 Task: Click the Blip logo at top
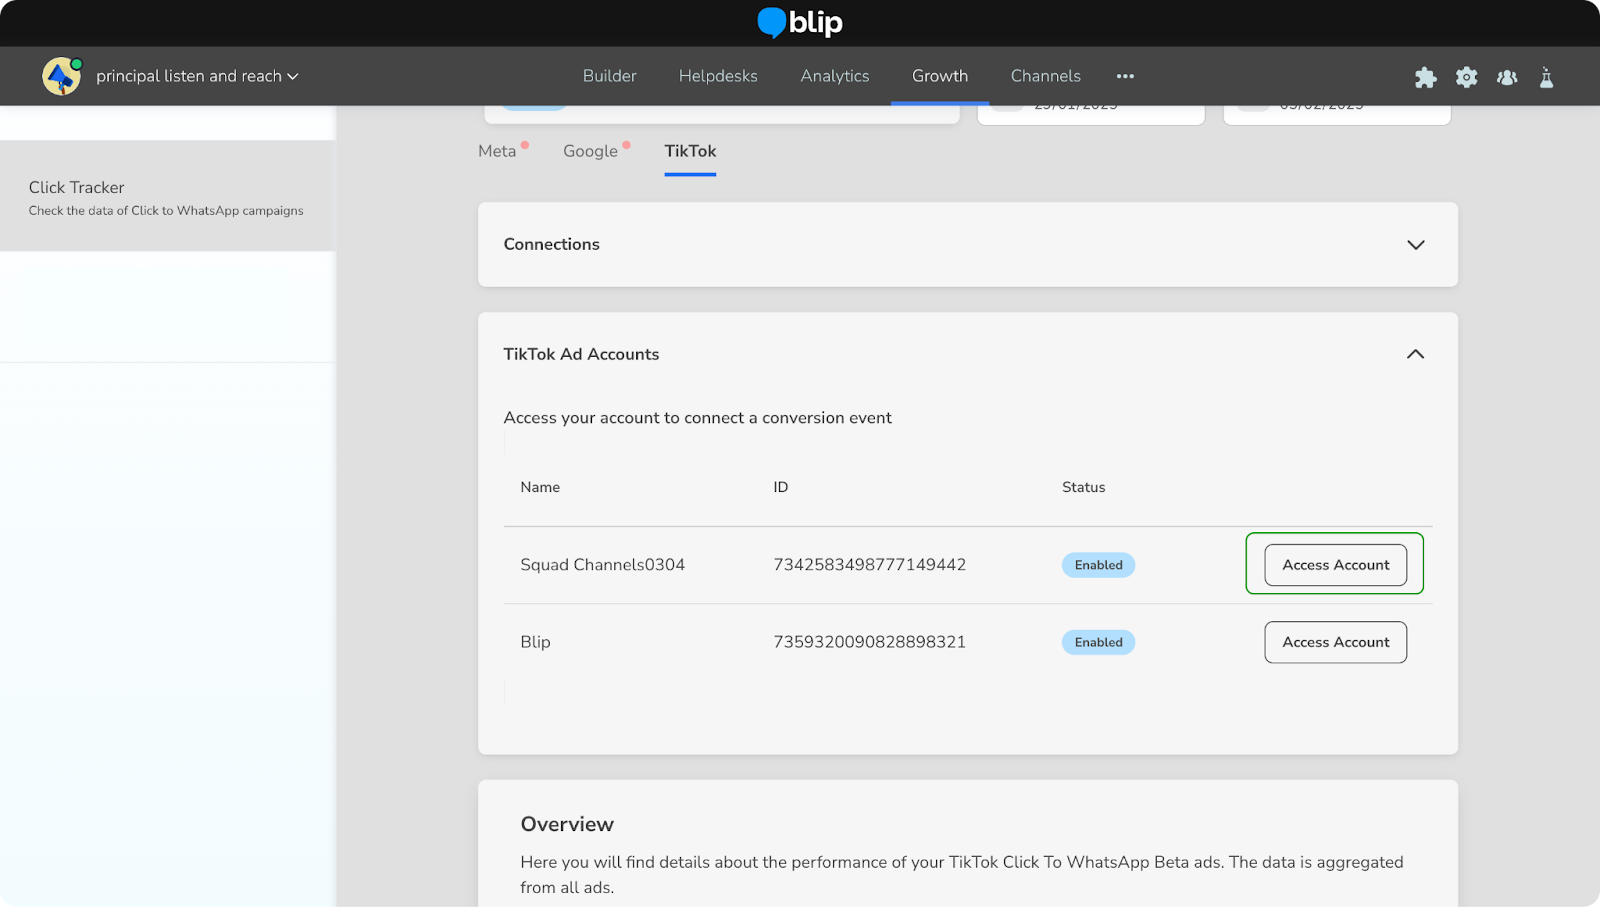tap(800, 22)
